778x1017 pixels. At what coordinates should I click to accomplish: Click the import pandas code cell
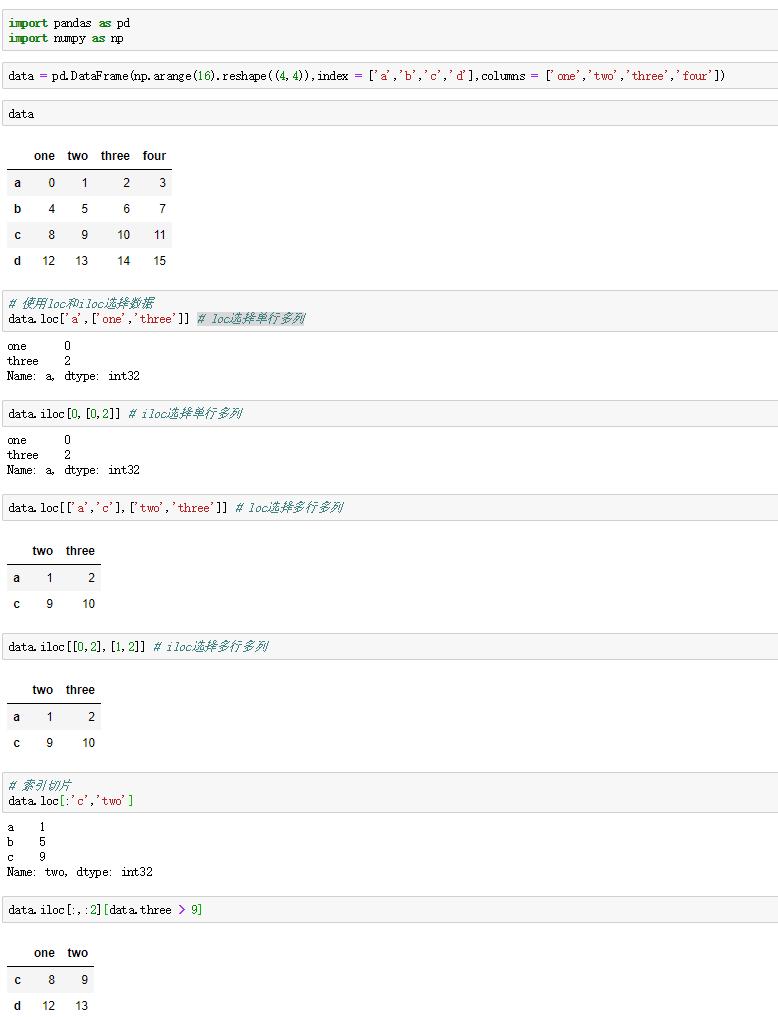390,30
